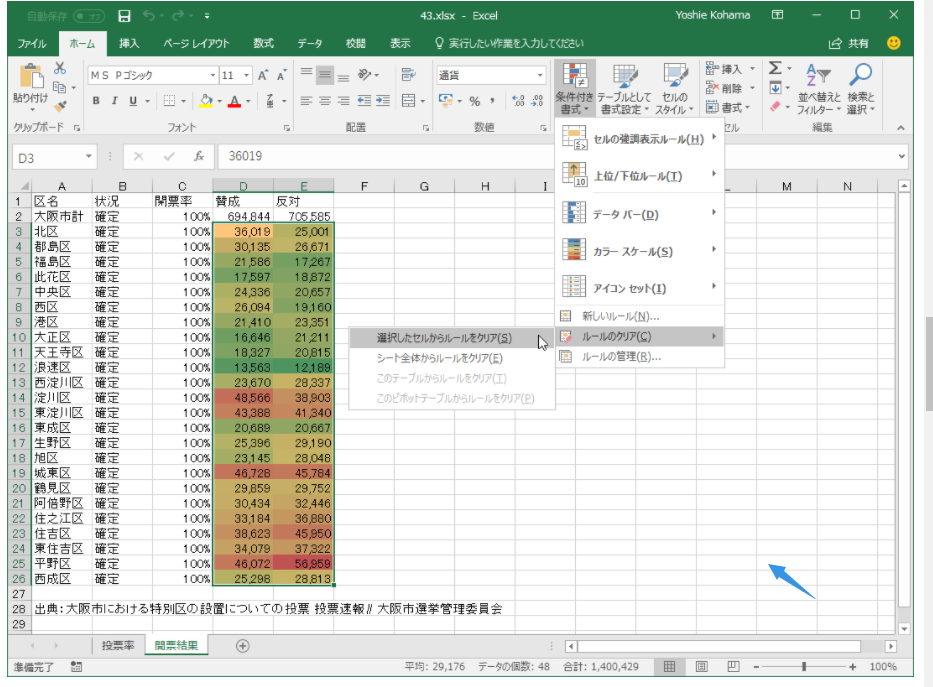Click the Undo arrow icon
The image size is (933, 687).
(x=149, y=16)
